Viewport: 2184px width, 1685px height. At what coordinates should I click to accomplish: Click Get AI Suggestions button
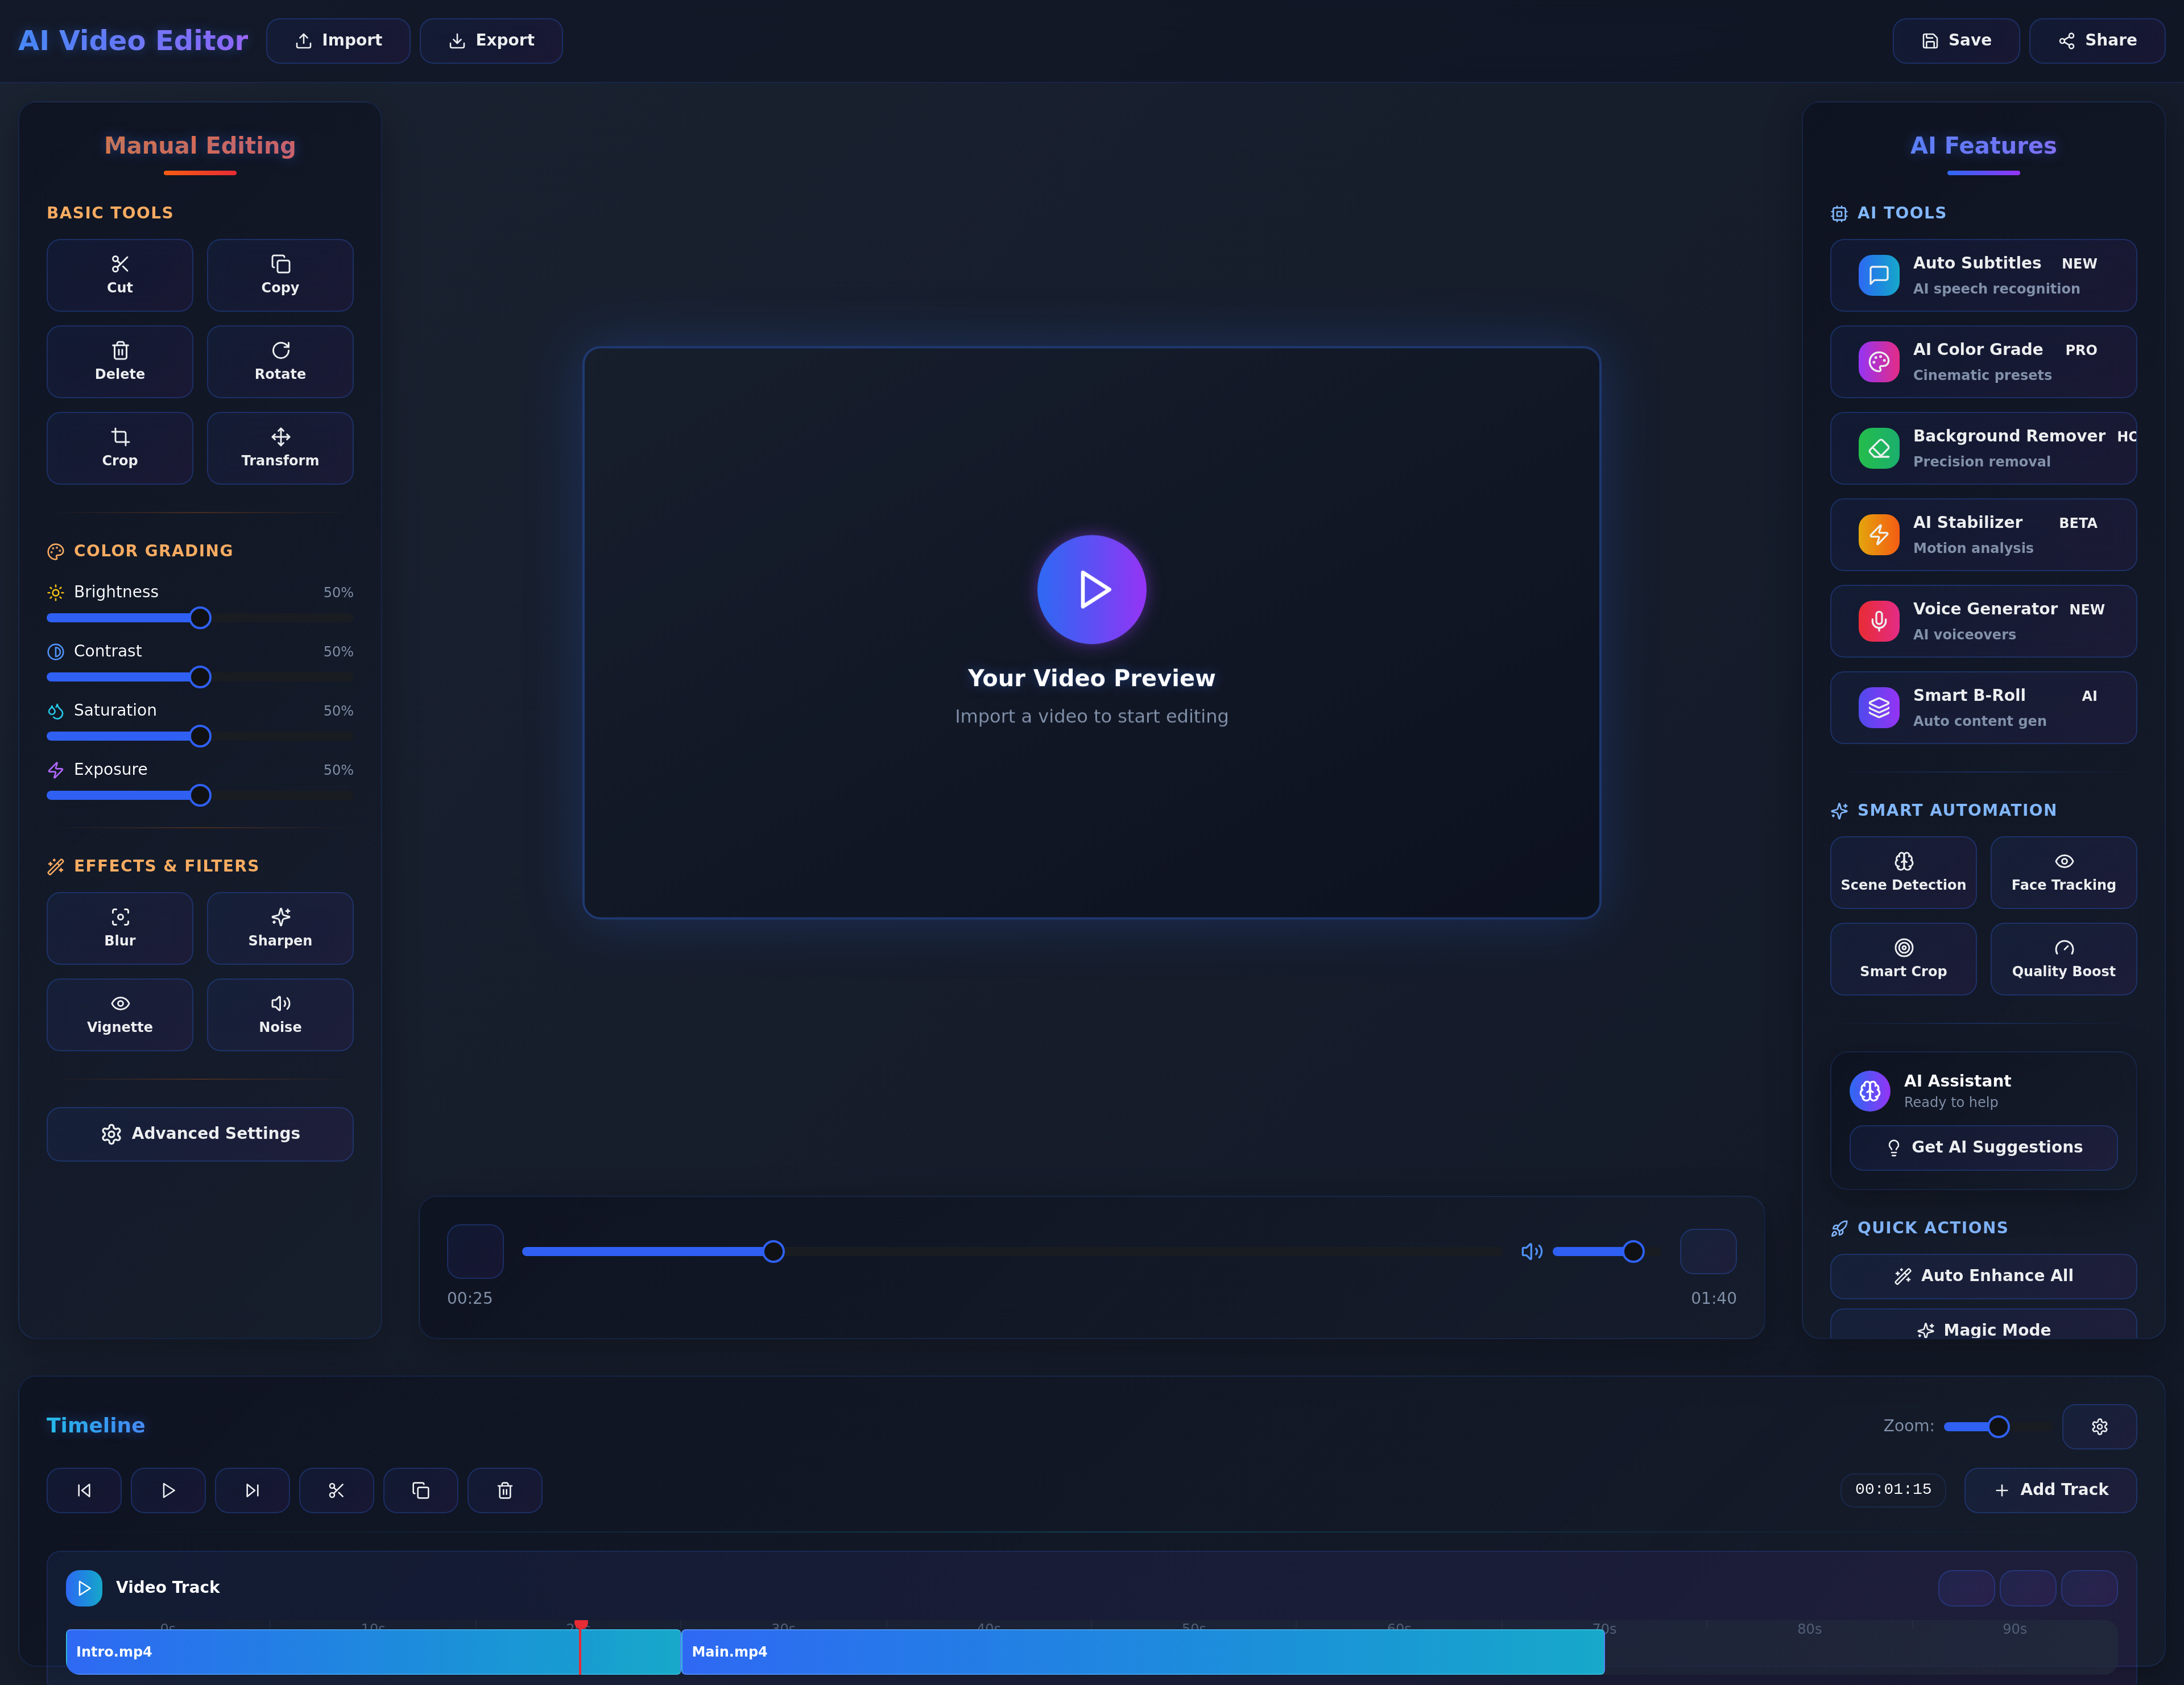(x=1983, y=1147)
